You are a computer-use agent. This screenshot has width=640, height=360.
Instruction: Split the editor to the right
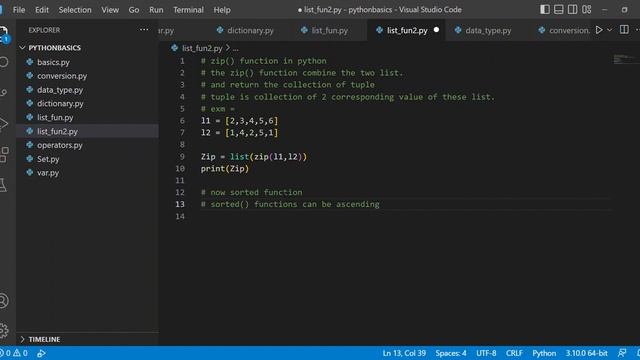pyautogui.click(x=624, y=30)
